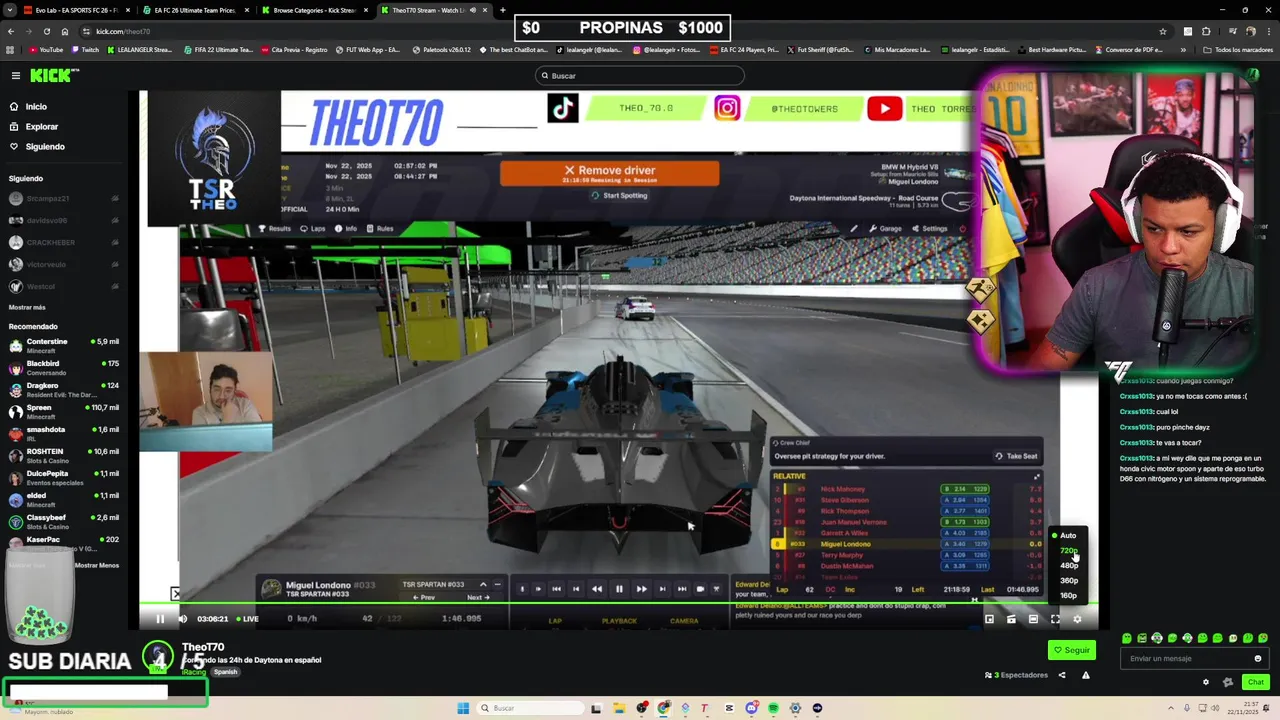Viewport: 1280px width, 720px height.
Task: Choose 480p video quality
Action: coord(1068,565)
